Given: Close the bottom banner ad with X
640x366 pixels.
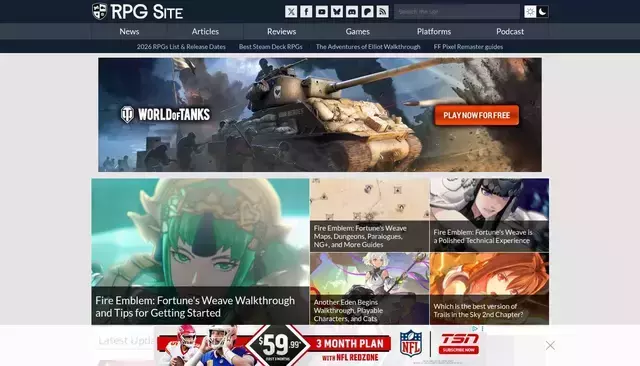Looking at the screenshot, I should tap(550, 346).
